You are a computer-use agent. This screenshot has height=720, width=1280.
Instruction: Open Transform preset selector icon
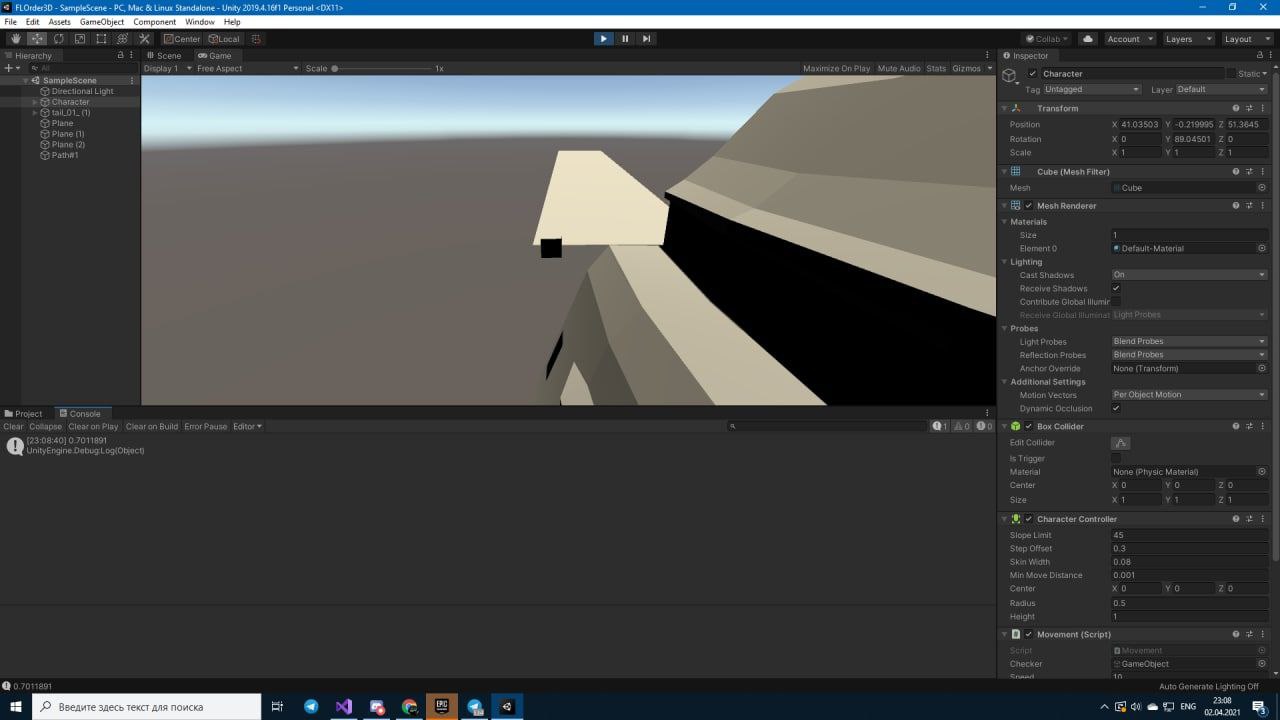(x=1249, y=108)
